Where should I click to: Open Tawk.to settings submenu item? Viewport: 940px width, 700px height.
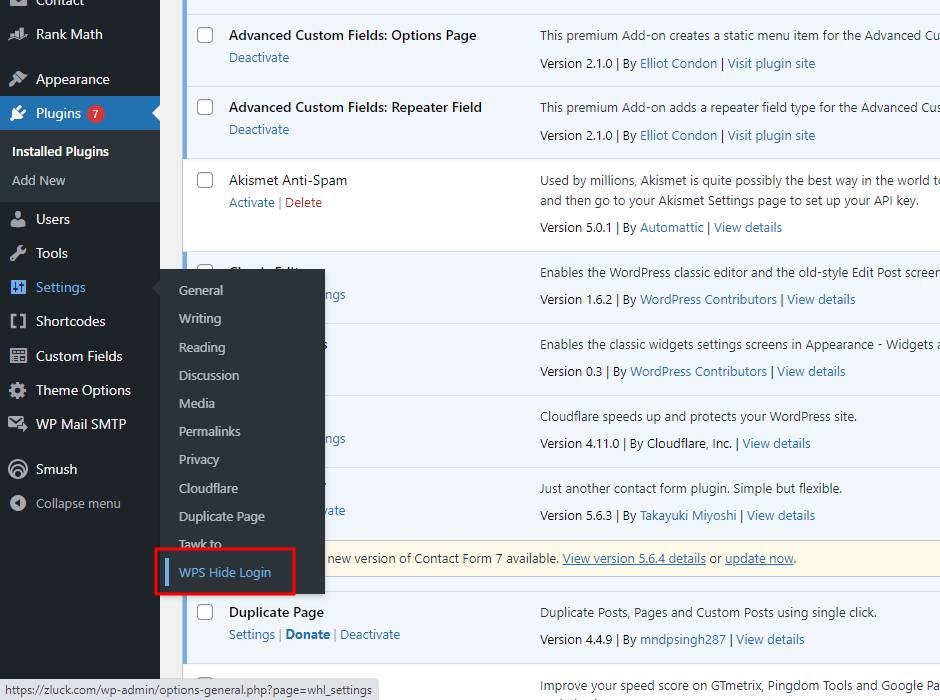point(200,544)
